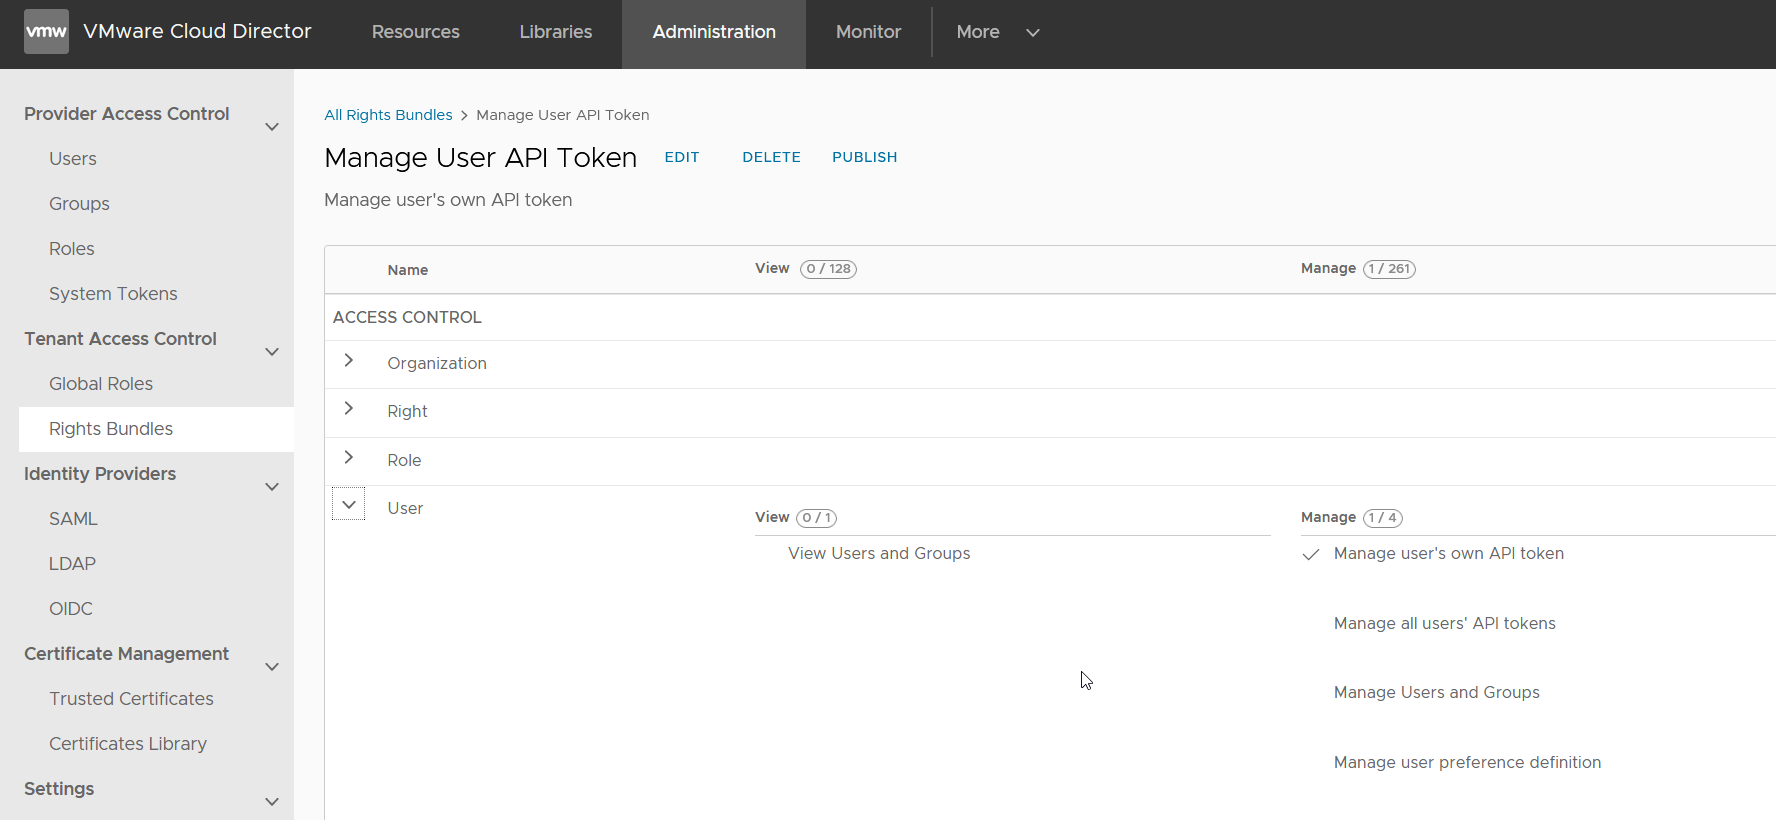This screenshot has height=820, width=1776.
Task: Open the Monitor tab
Action: tap(868, 32)
